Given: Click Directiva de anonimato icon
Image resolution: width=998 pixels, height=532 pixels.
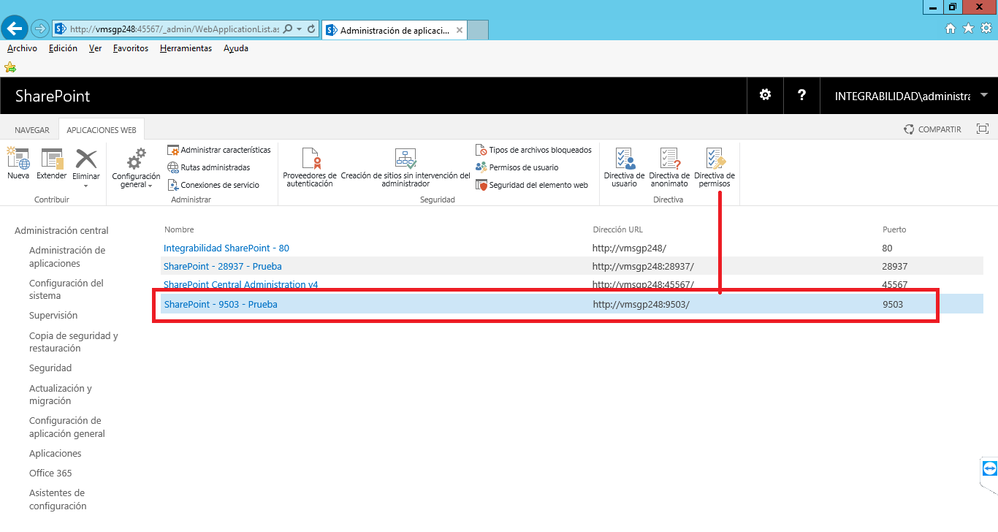Looking at the screenshot, I should (x=670, y=159).
